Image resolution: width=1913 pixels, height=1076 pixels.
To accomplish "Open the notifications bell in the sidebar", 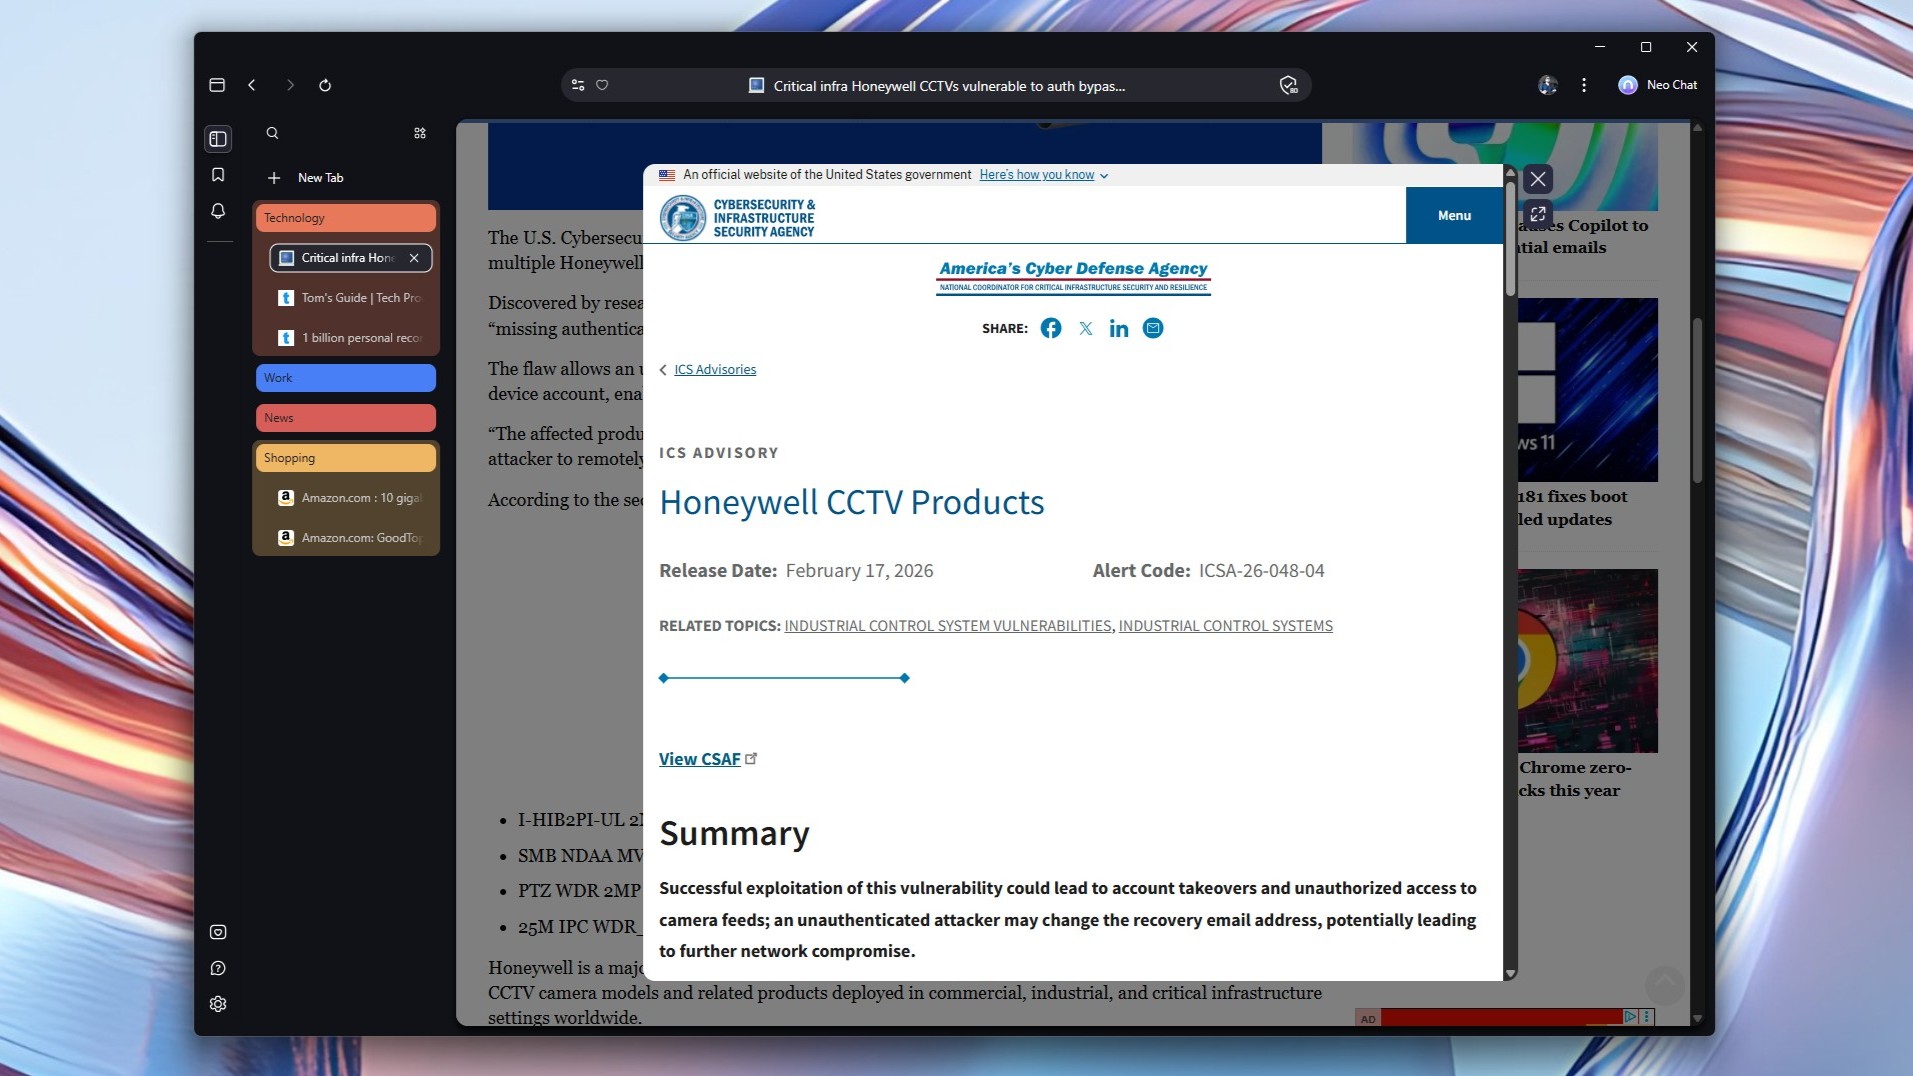I will [x=218, y=211].
